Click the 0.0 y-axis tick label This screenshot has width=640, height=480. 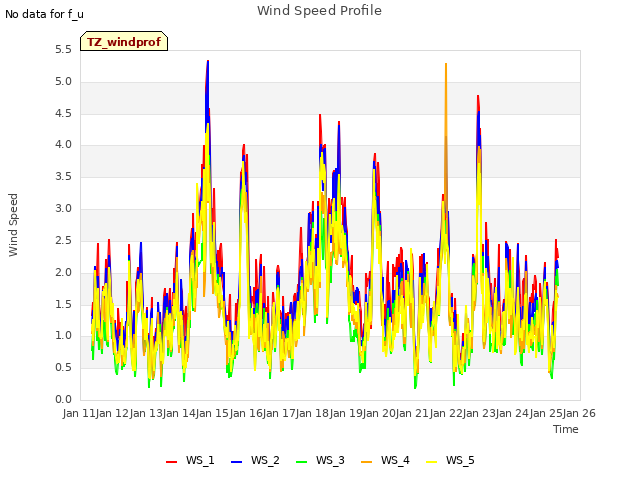[x=63, y=399]
